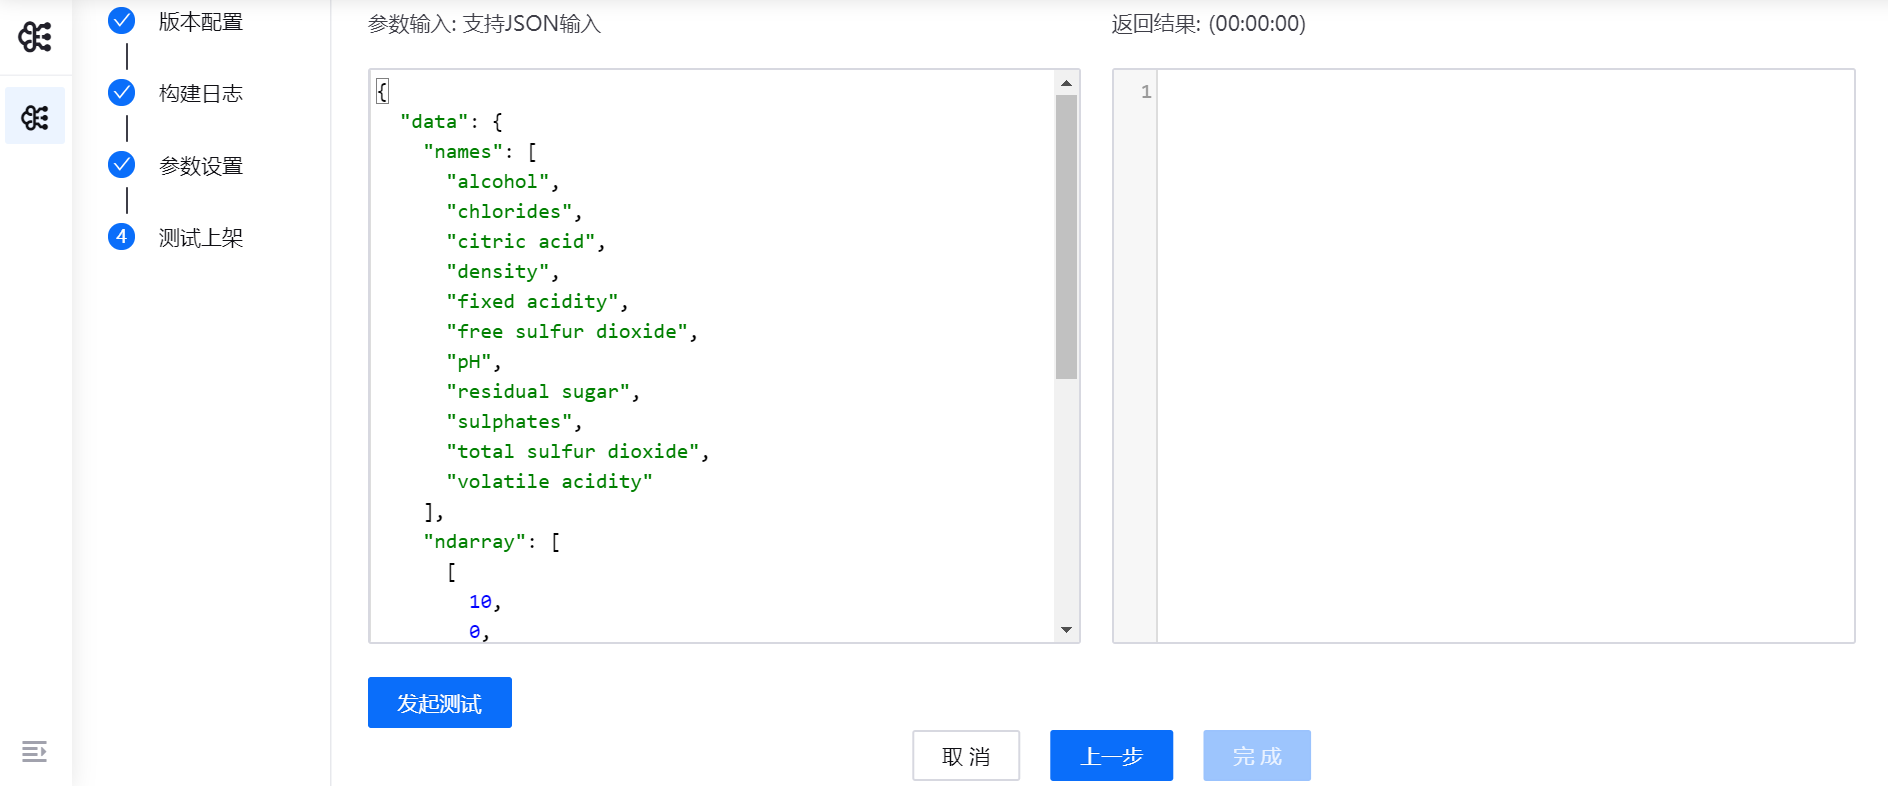The width and height of the screenshot is (1888, 786).
Task: Click the "data" key in JSON
Action: click(434, 121)
